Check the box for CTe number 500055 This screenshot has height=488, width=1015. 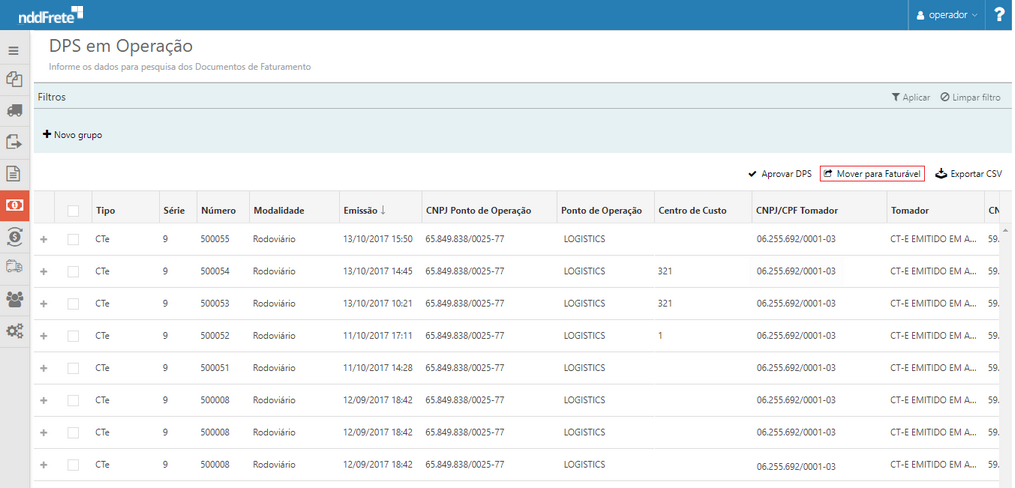[x=73, y=240]
